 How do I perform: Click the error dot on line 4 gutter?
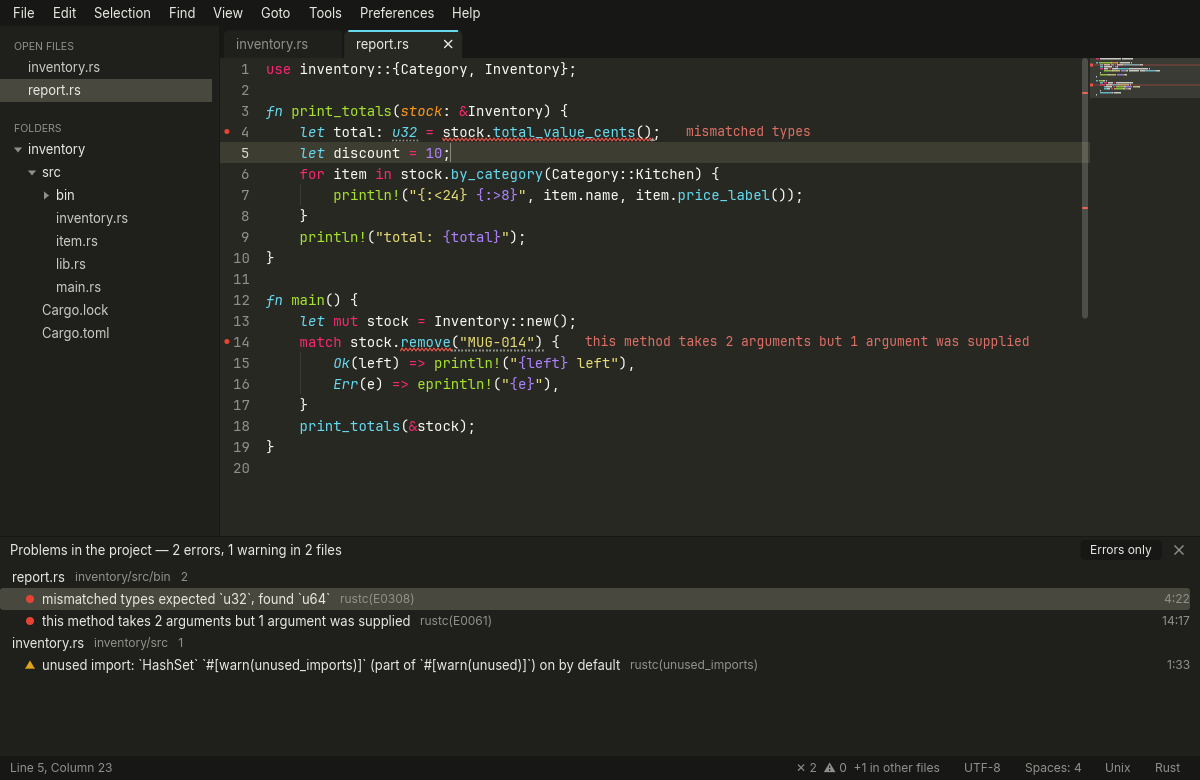point(227,131)
